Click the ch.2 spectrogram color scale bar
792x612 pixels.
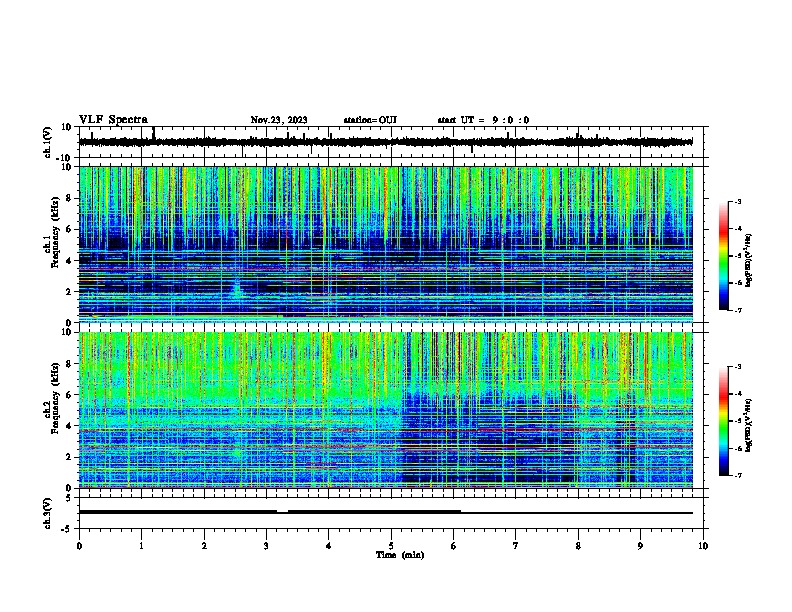(x=724, y=421)
